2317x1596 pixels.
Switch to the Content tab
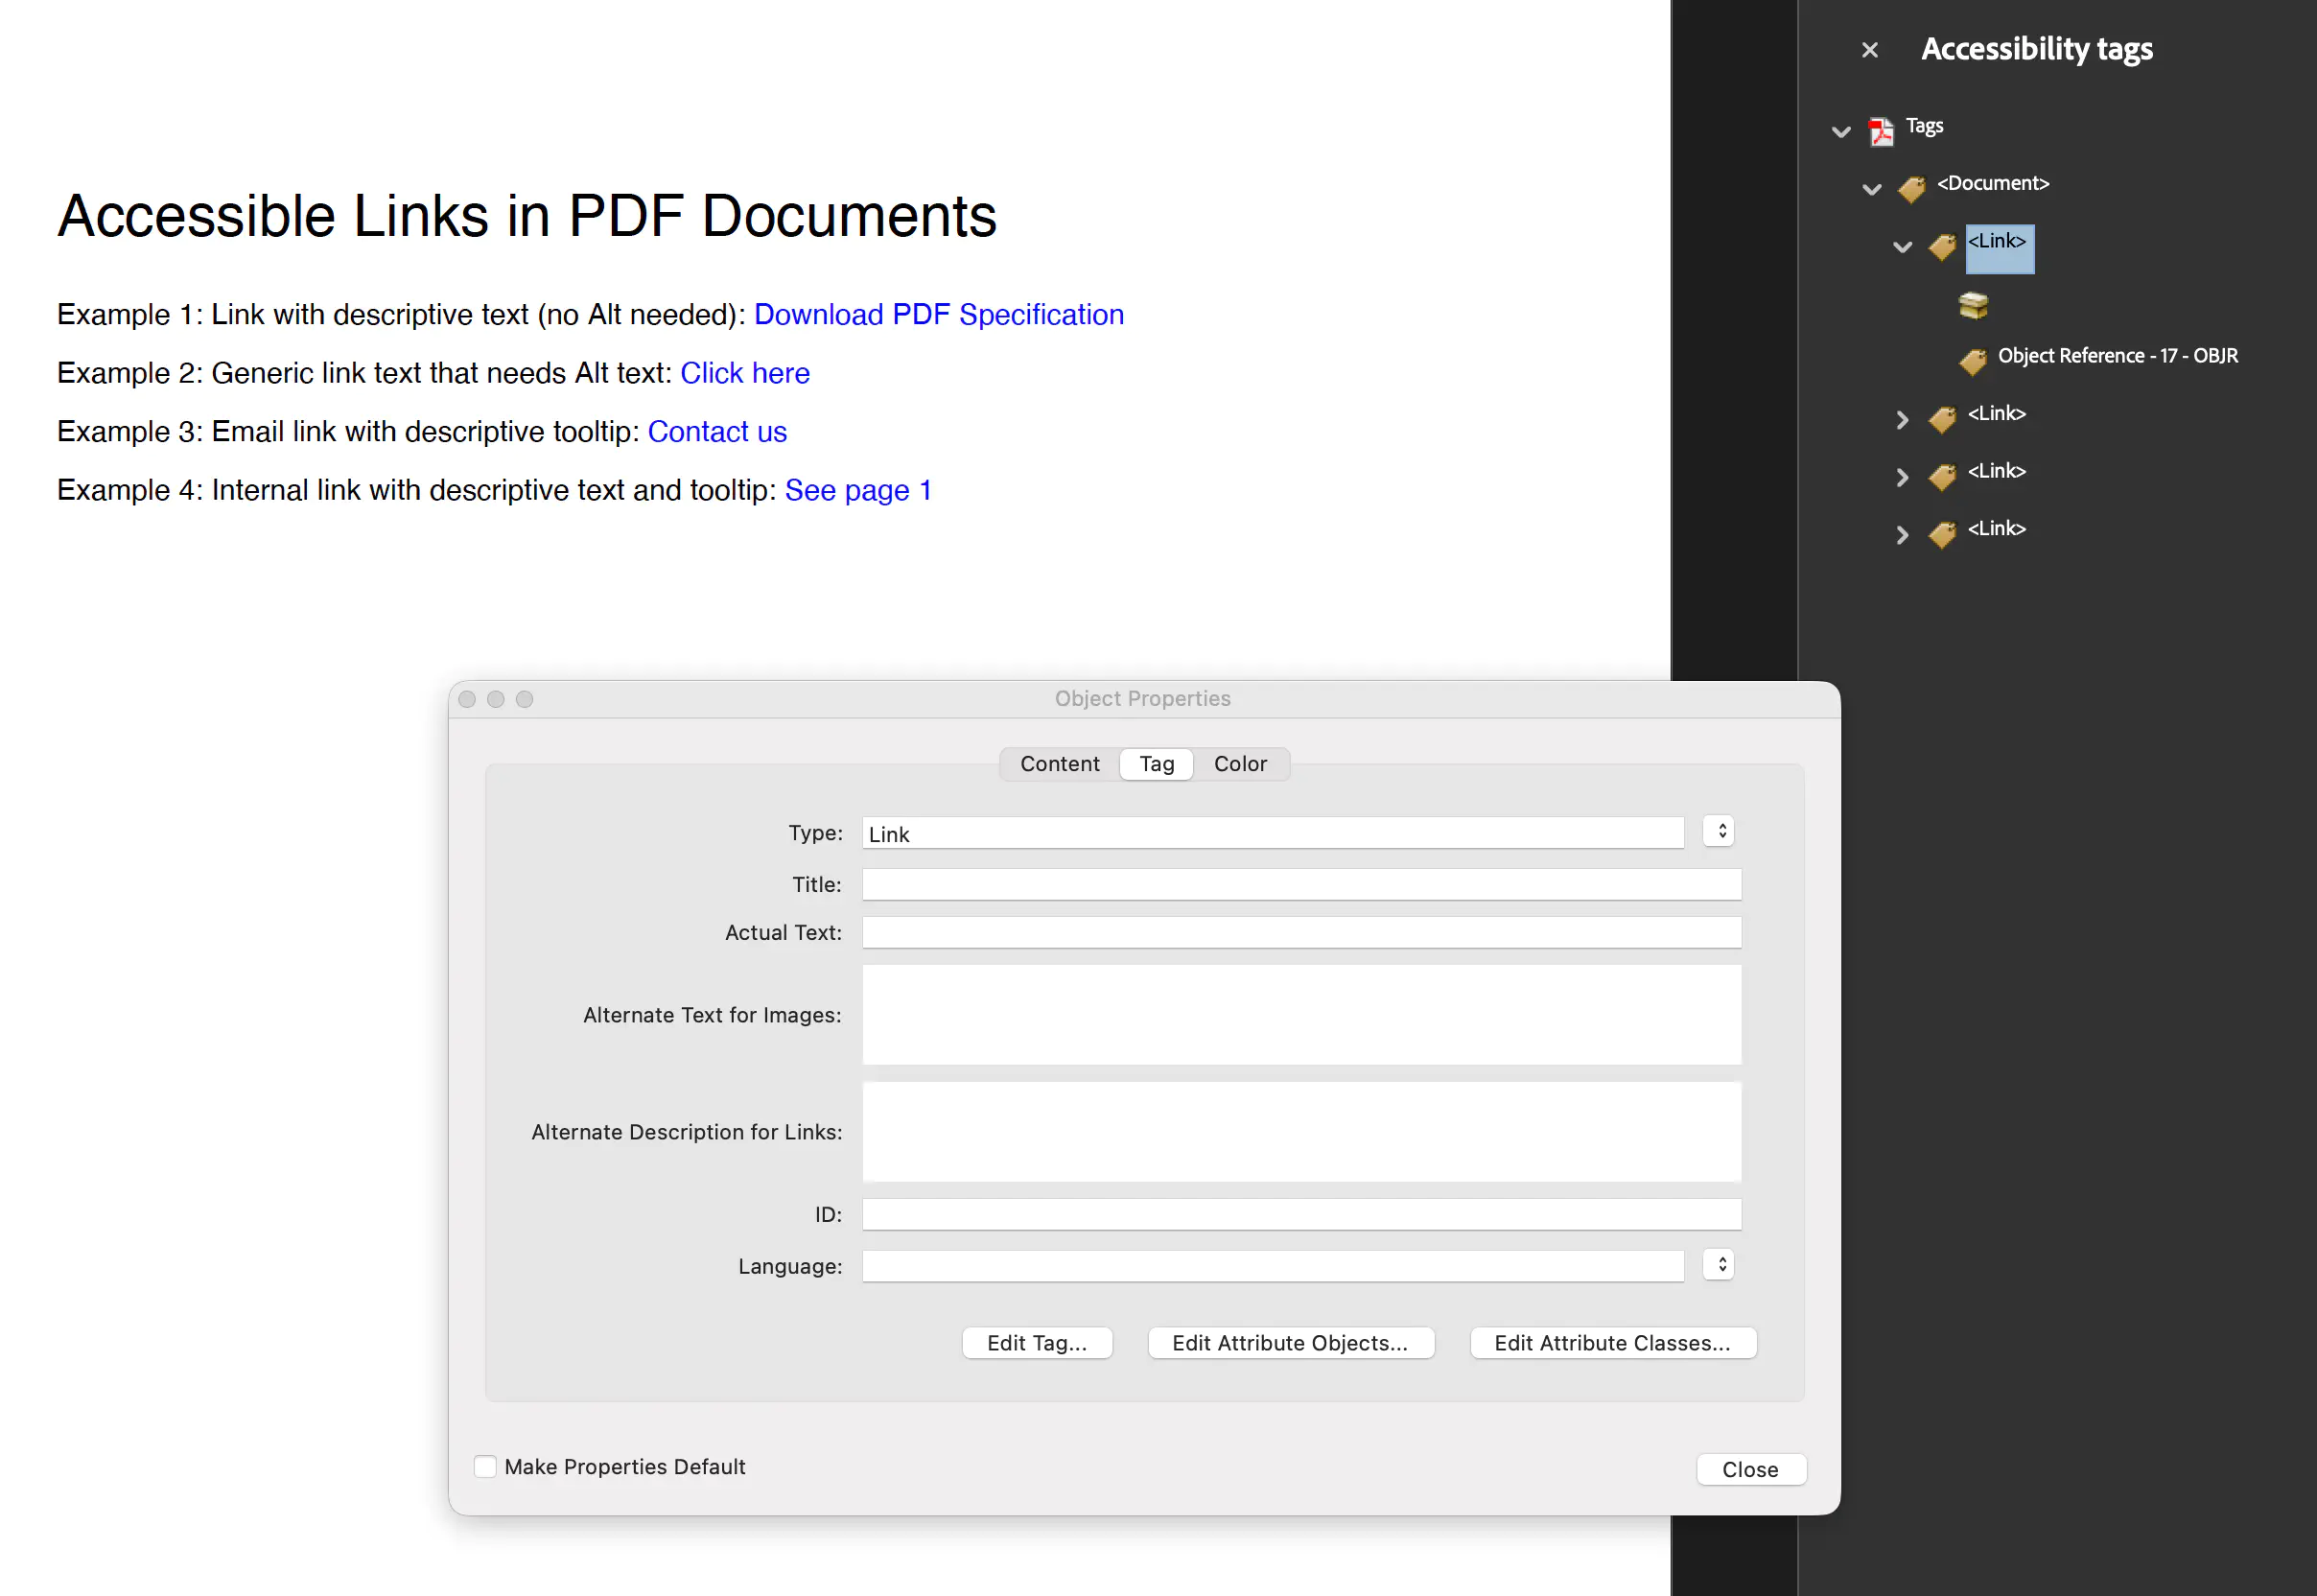(x=1059, y=764)
